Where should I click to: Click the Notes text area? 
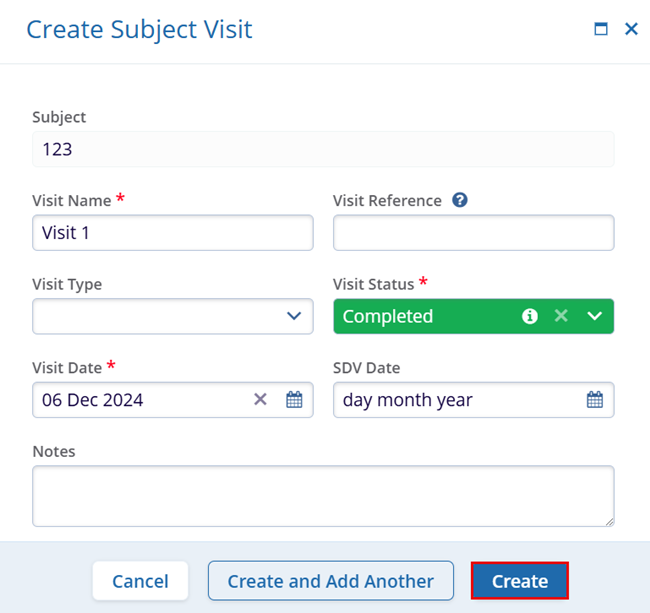coord(322,495)
